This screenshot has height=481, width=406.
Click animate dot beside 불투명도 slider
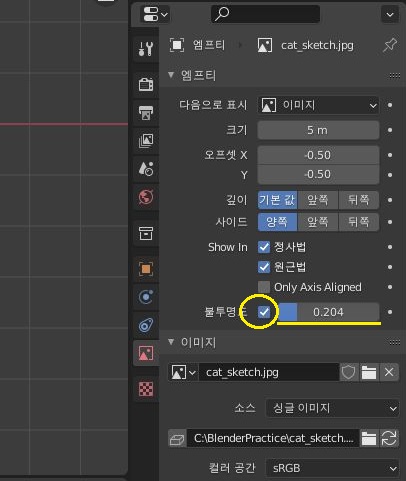(x=390, y=312)
